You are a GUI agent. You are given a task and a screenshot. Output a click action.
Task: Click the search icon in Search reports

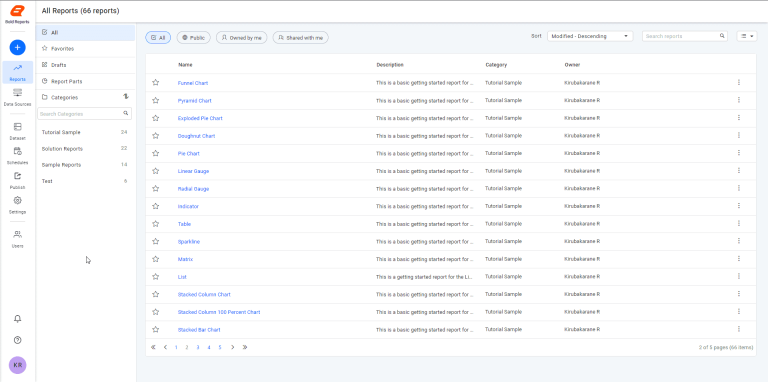coord(722,36)
